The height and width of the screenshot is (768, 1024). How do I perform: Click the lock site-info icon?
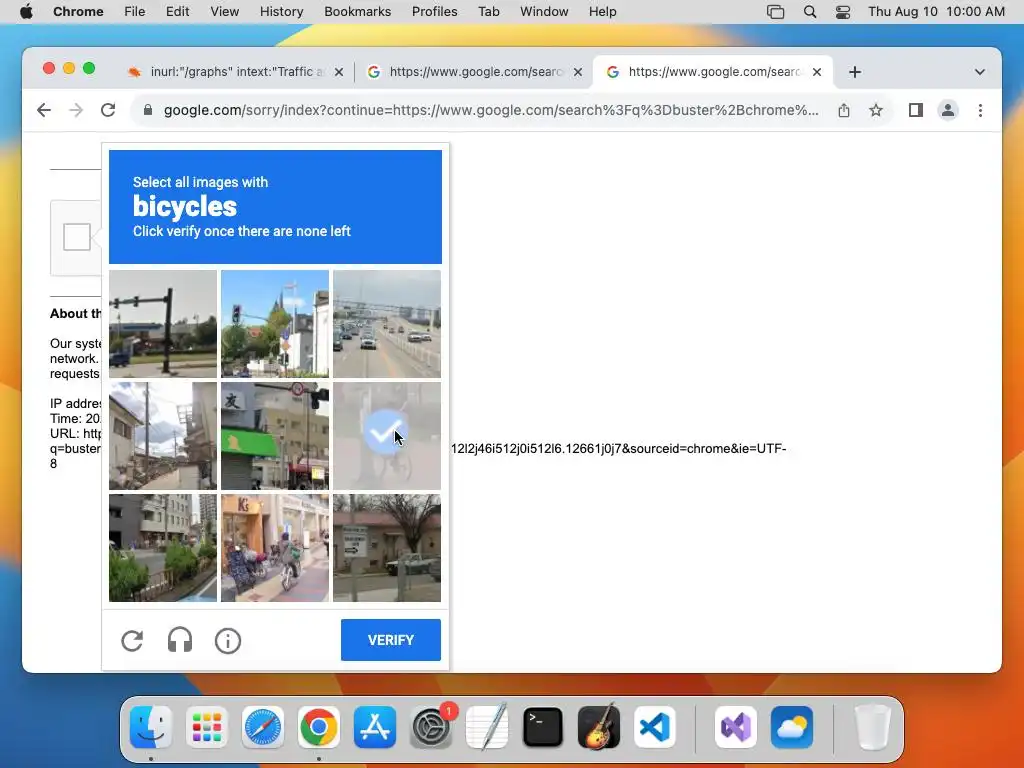pos(148,110)
